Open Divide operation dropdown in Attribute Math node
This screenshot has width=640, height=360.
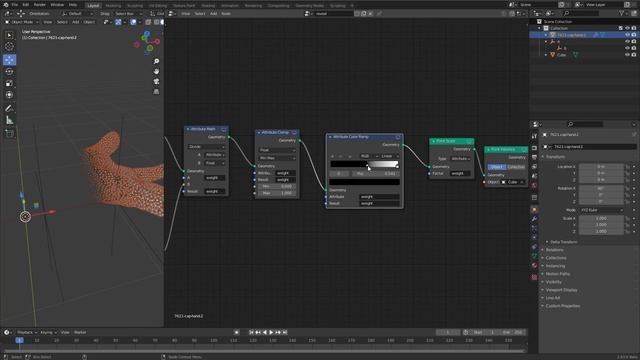click(x=206, y=147)
